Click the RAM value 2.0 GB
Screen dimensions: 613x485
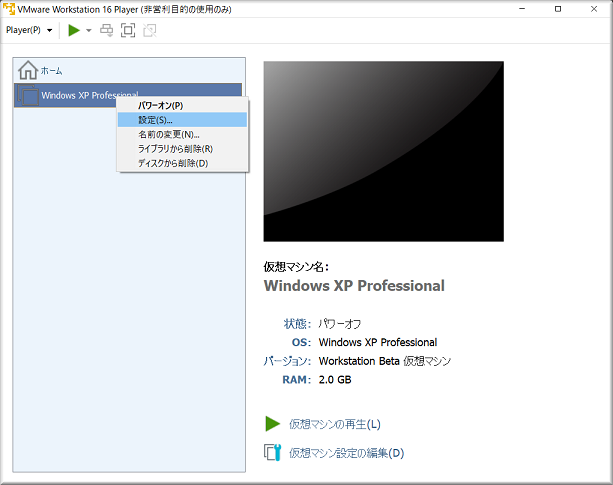point(335,379)
